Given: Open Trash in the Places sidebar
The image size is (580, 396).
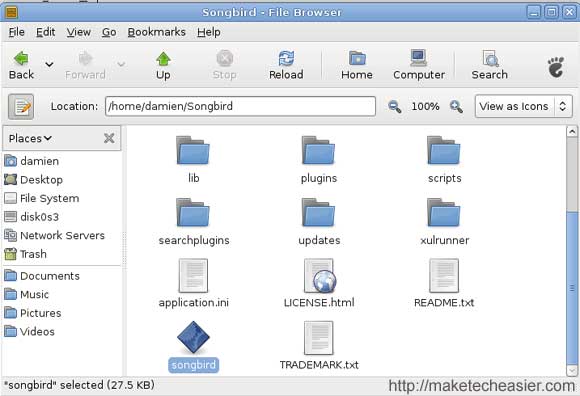Looking at the screenshot, I should pyautogui.click(x=62, y=254).
